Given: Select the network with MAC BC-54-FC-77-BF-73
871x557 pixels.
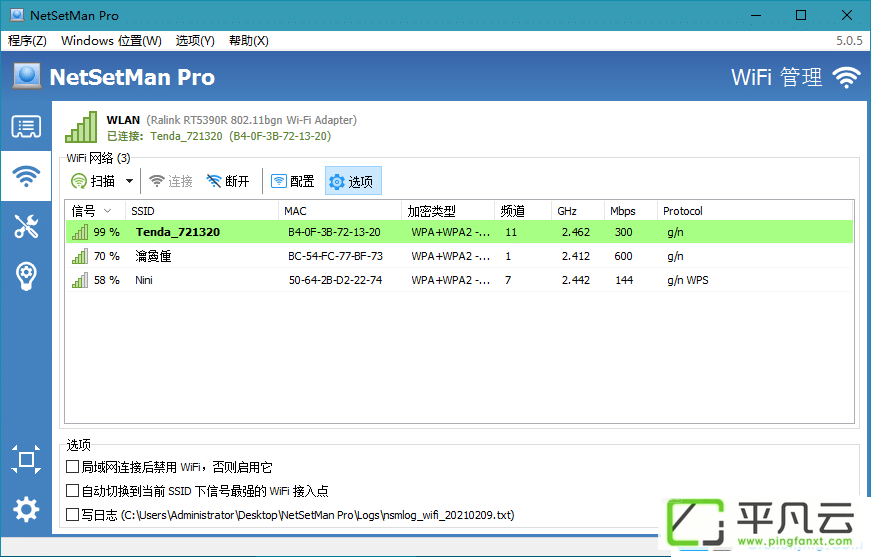Looking at the screenshot, I should [459, 256].
